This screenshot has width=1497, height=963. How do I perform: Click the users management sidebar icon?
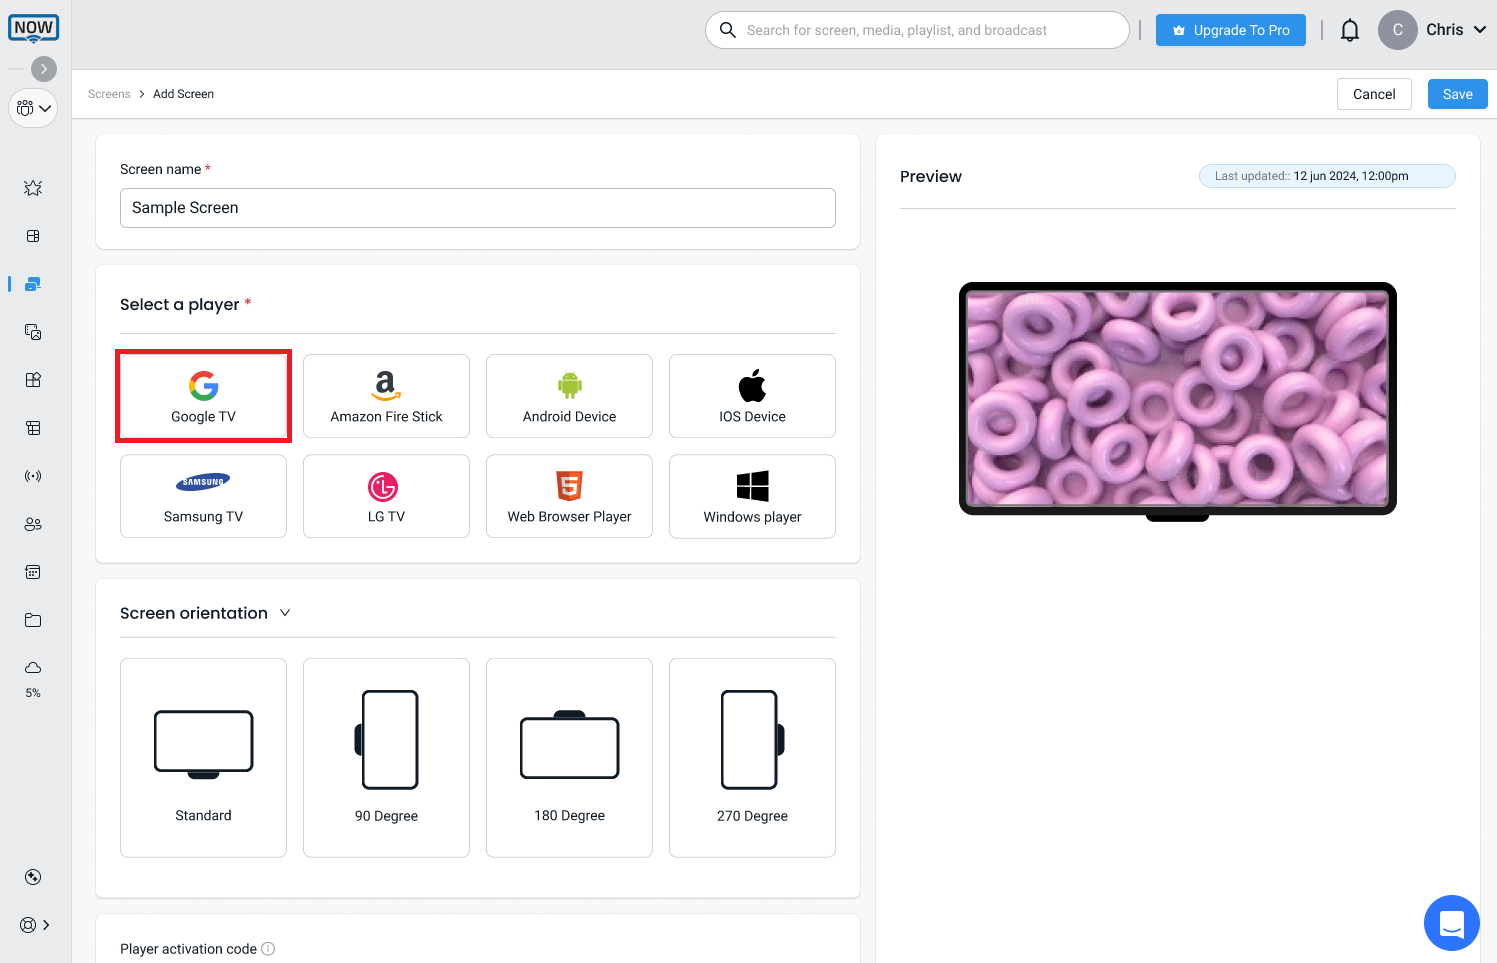[x=33, y=523]
